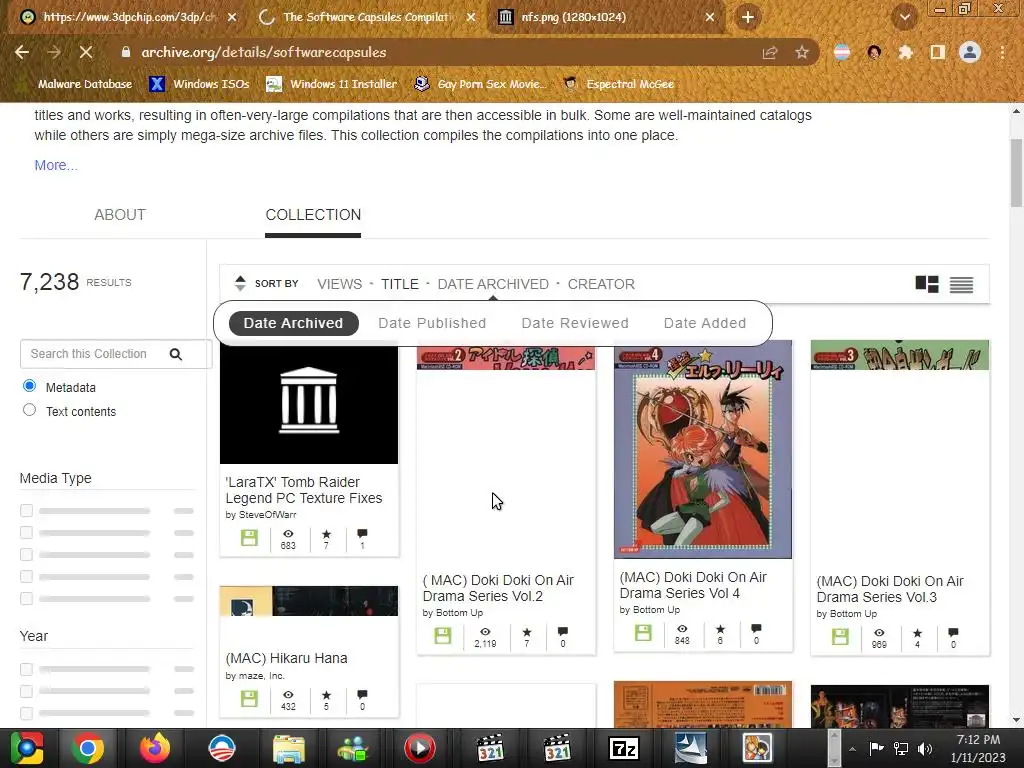The height and width of the screenshot is (768, 1024).
Task: Open the volume speaker tray icon
Action: click(x=925, y=748)
